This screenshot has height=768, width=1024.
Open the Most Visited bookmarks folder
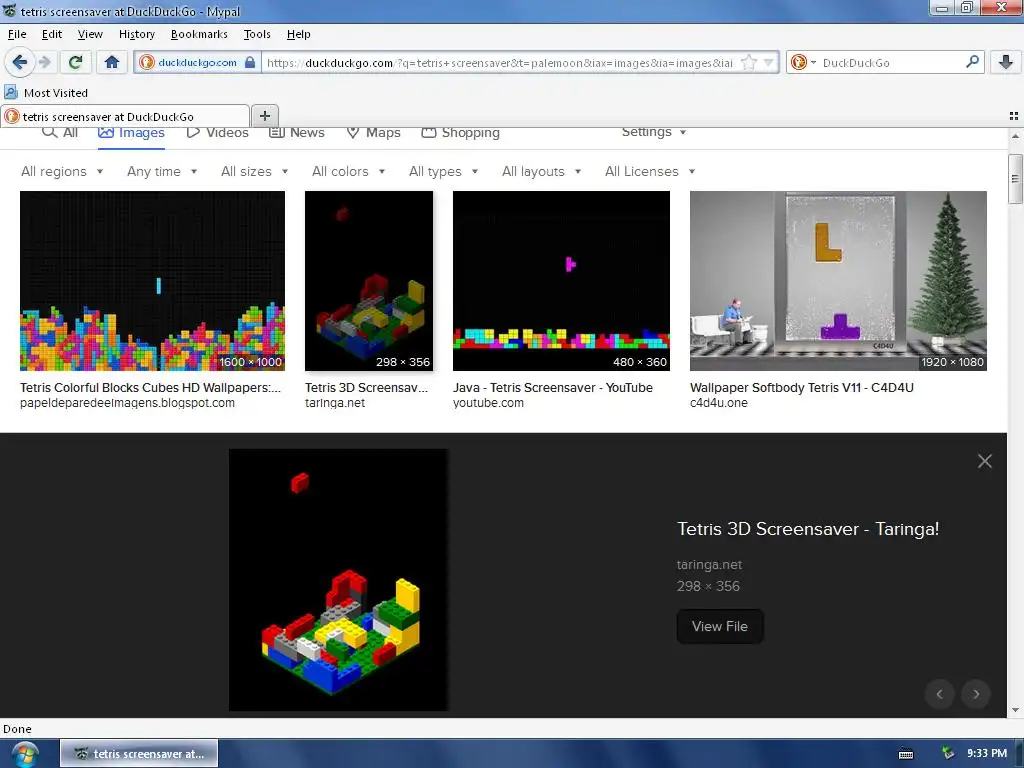point(46,93)
